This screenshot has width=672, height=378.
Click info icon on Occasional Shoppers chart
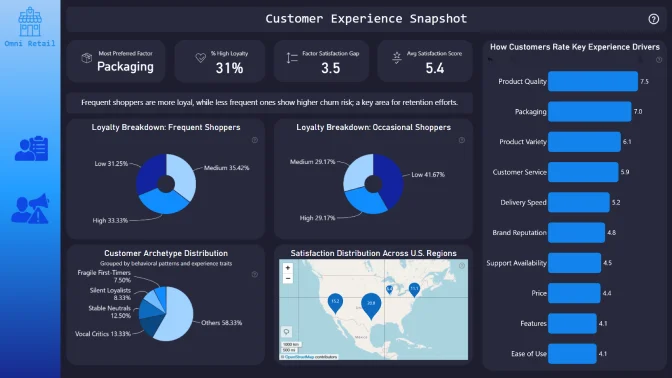pos(462,140)
